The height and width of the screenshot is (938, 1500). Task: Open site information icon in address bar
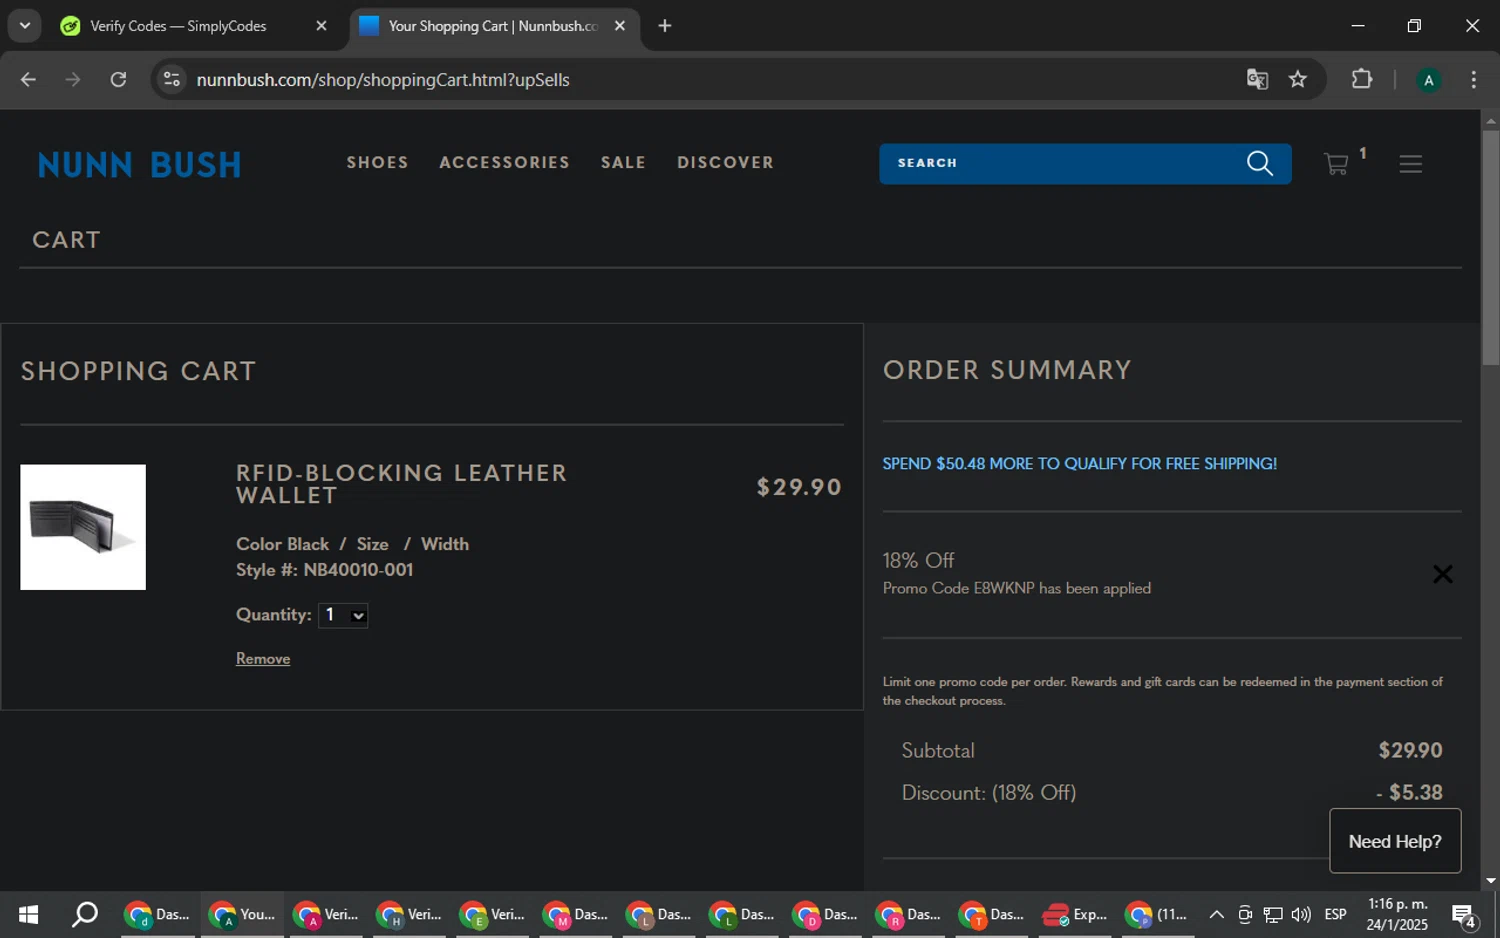(172, 80)
